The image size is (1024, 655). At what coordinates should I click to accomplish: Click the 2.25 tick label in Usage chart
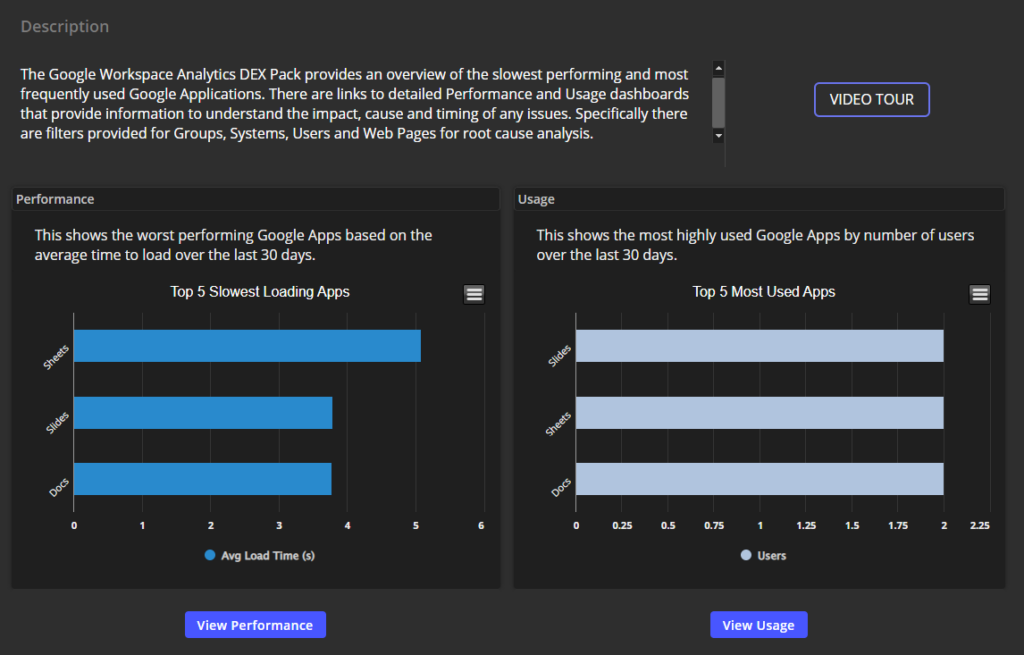[980, 525]
